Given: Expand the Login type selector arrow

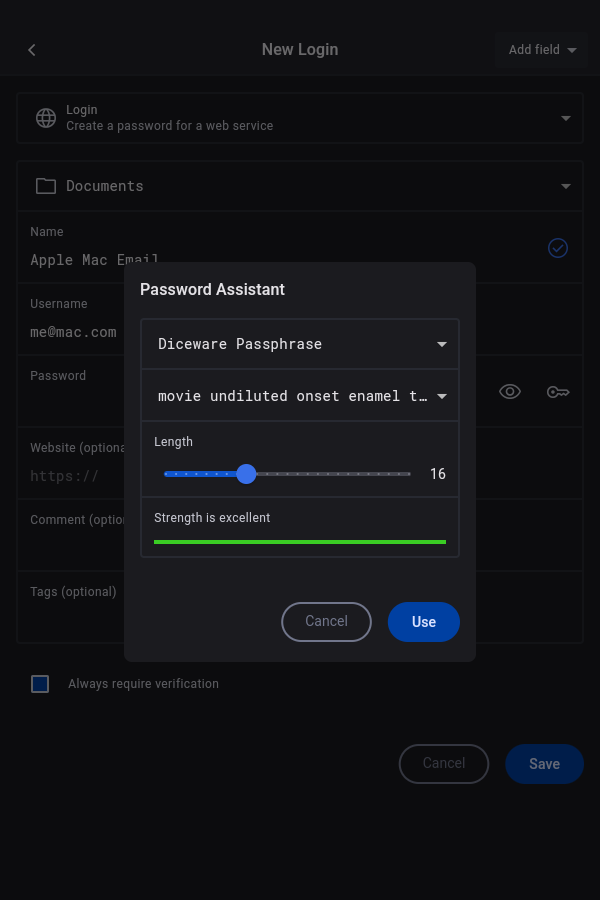Looking at the screenshot, I should tap(566, 118).
